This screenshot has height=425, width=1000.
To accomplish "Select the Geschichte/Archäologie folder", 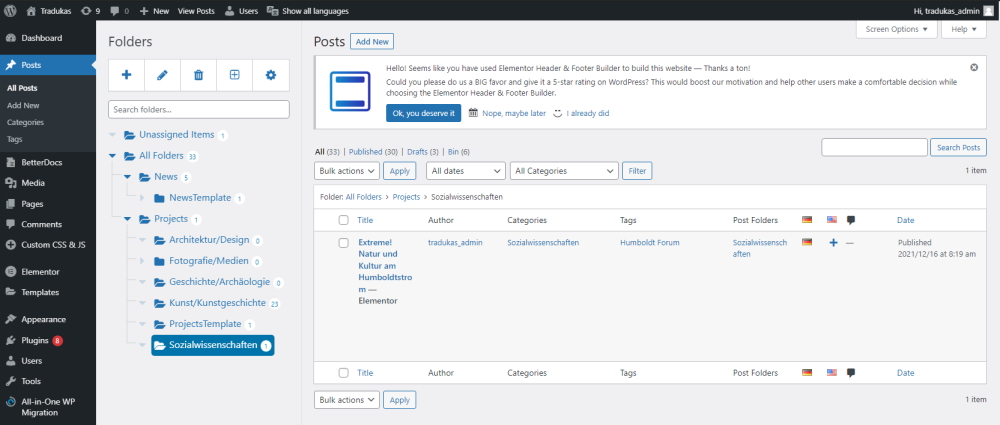I will click(x=219, y=282).
